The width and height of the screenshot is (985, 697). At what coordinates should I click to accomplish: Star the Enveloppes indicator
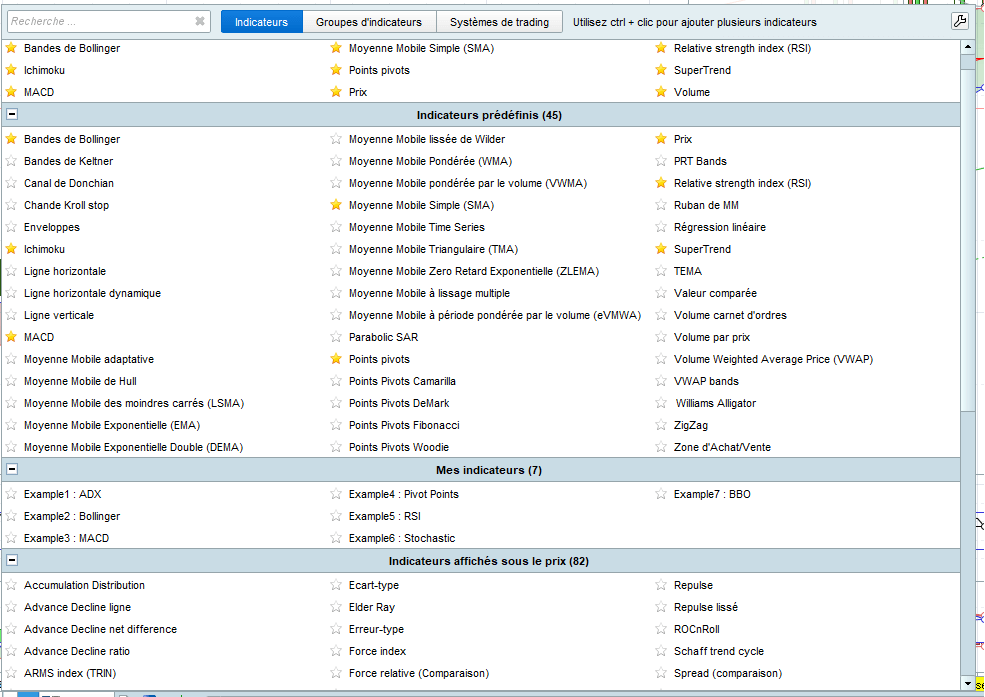click(11, 227)
